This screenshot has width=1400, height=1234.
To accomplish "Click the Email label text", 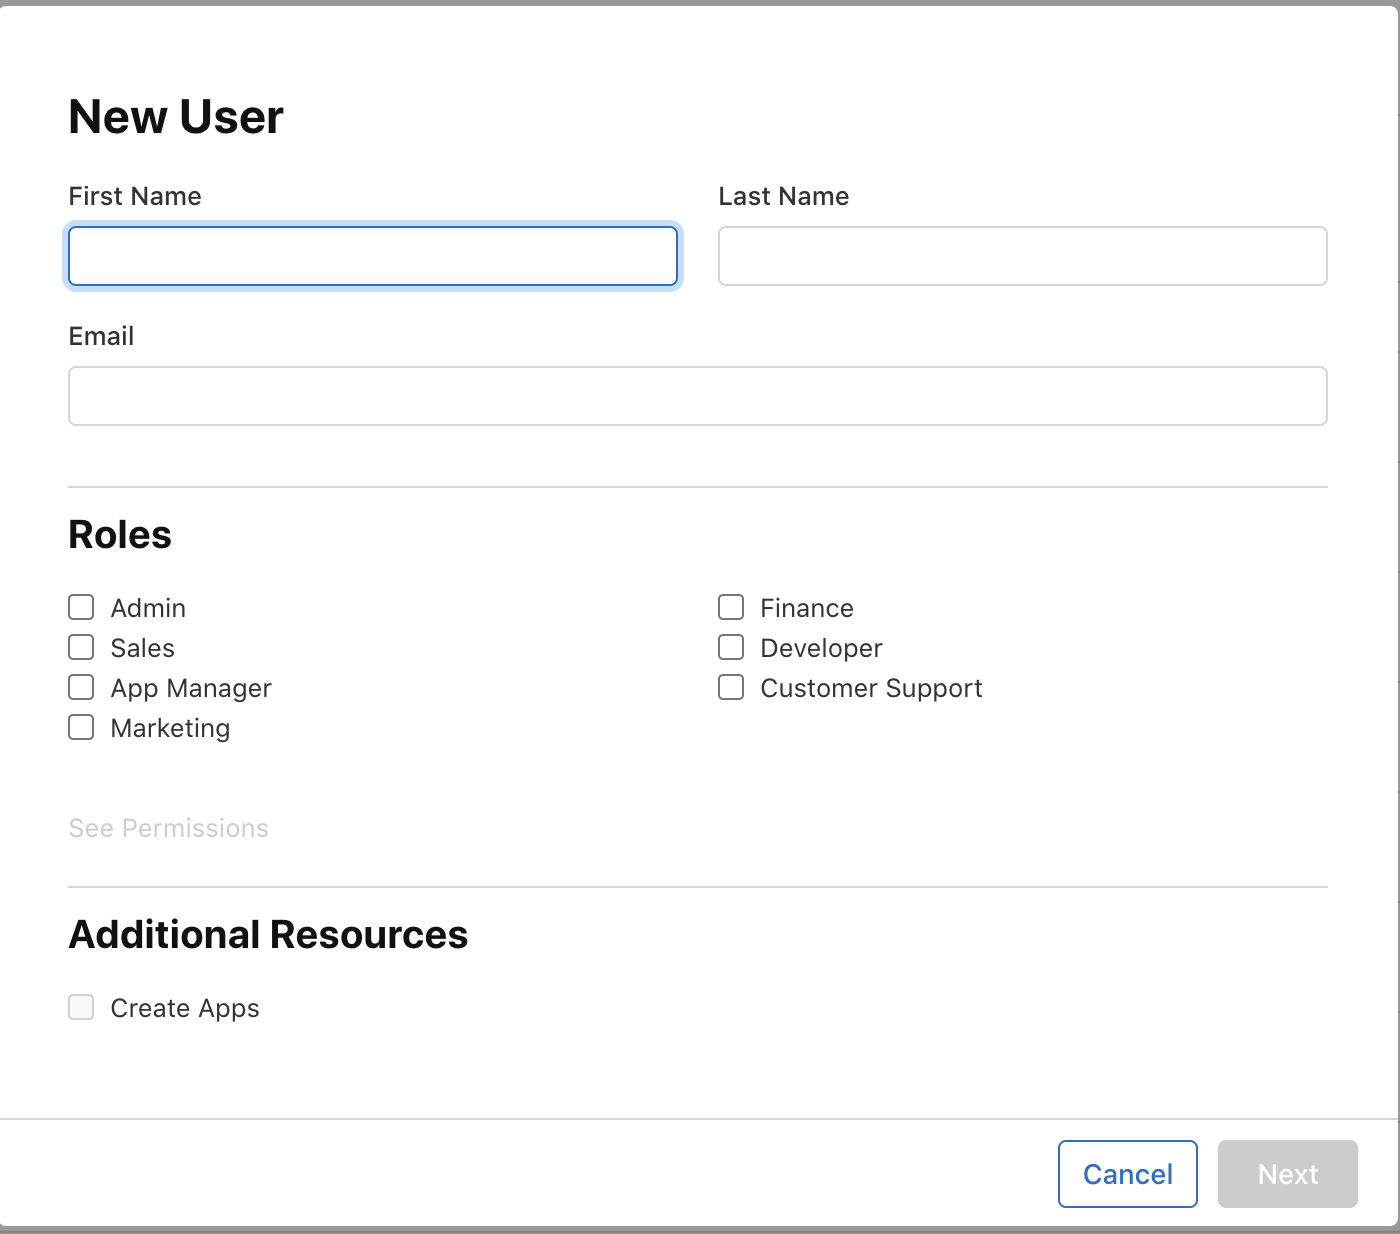I will coord(101,336).
